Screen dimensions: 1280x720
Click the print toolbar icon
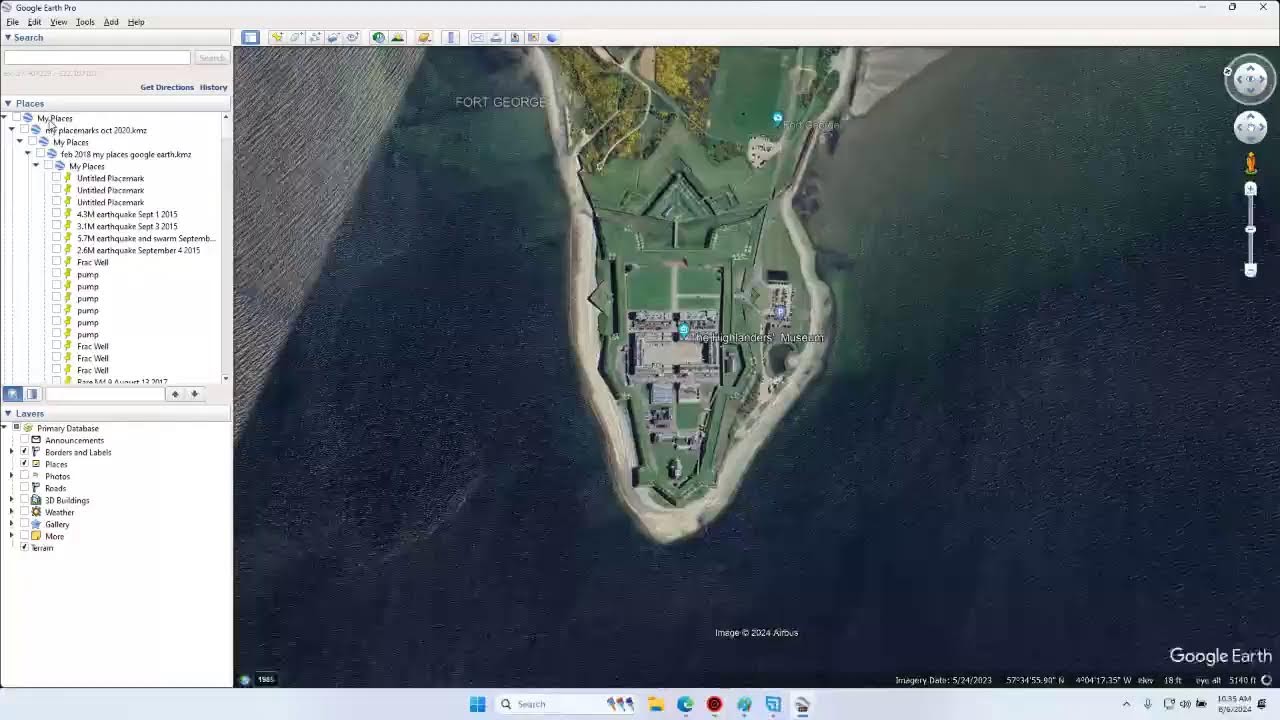coord(496,38)
